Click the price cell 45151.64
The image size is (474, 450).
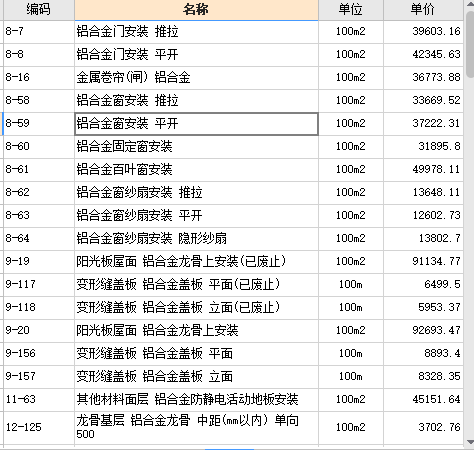point(423,400)
